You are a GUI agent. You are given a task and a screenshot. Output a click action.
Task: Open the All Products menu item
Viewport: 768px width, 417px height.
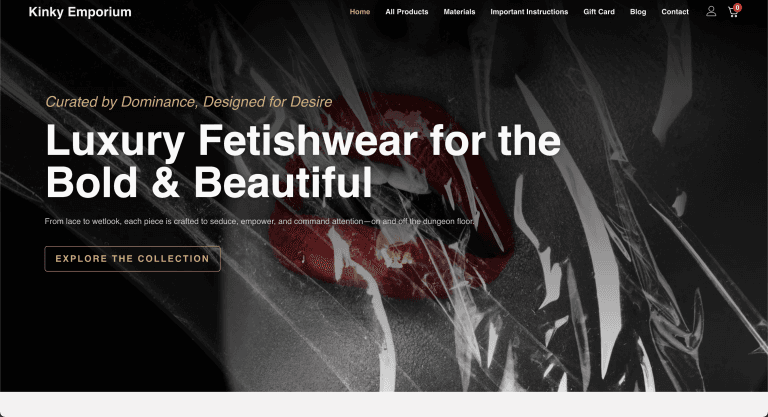[407, 12]
